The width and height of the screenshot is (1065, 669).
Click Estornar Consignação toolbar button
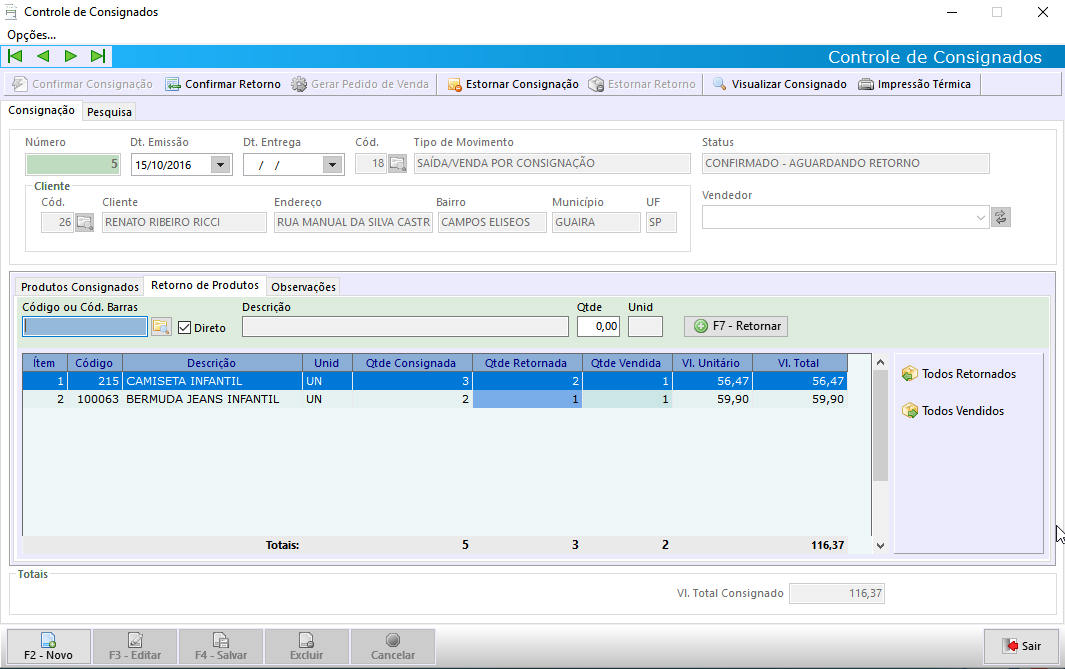tap(513, 84)
